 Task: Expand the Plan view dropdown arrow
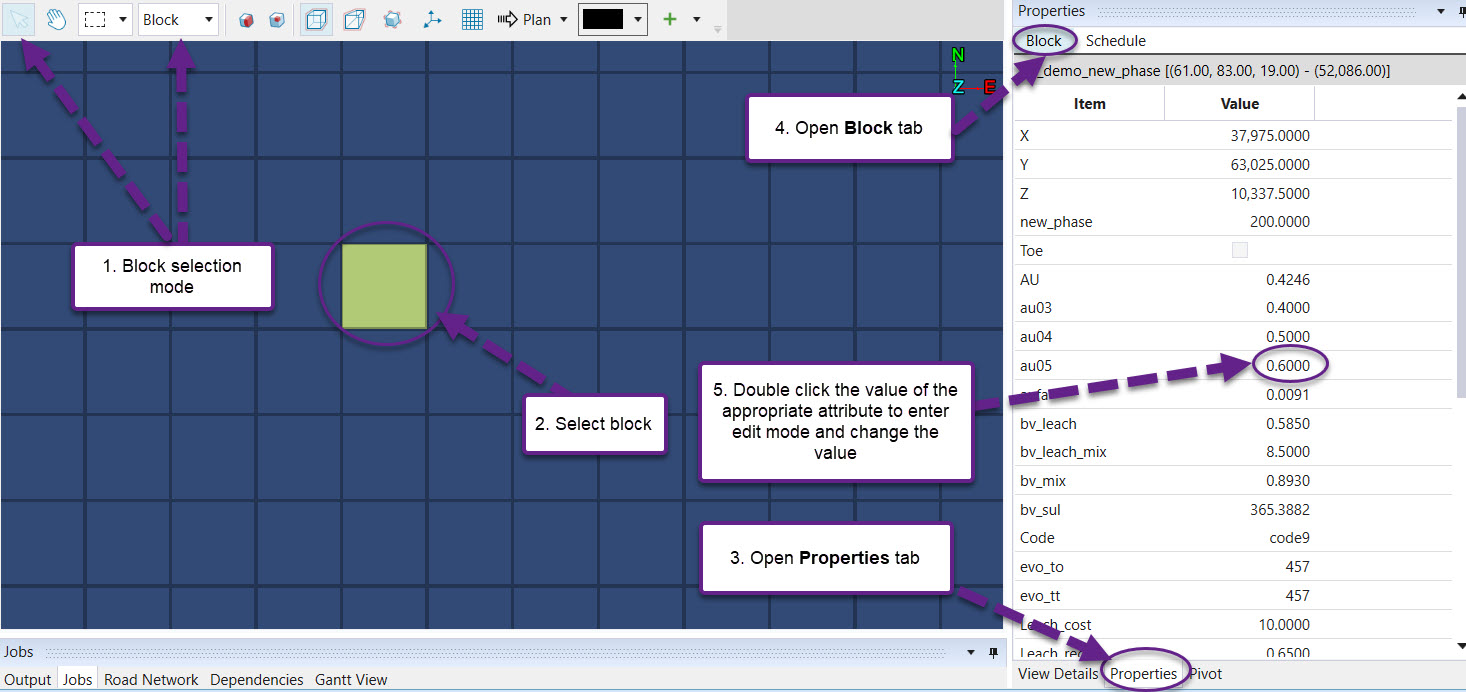tap(563, 20)
